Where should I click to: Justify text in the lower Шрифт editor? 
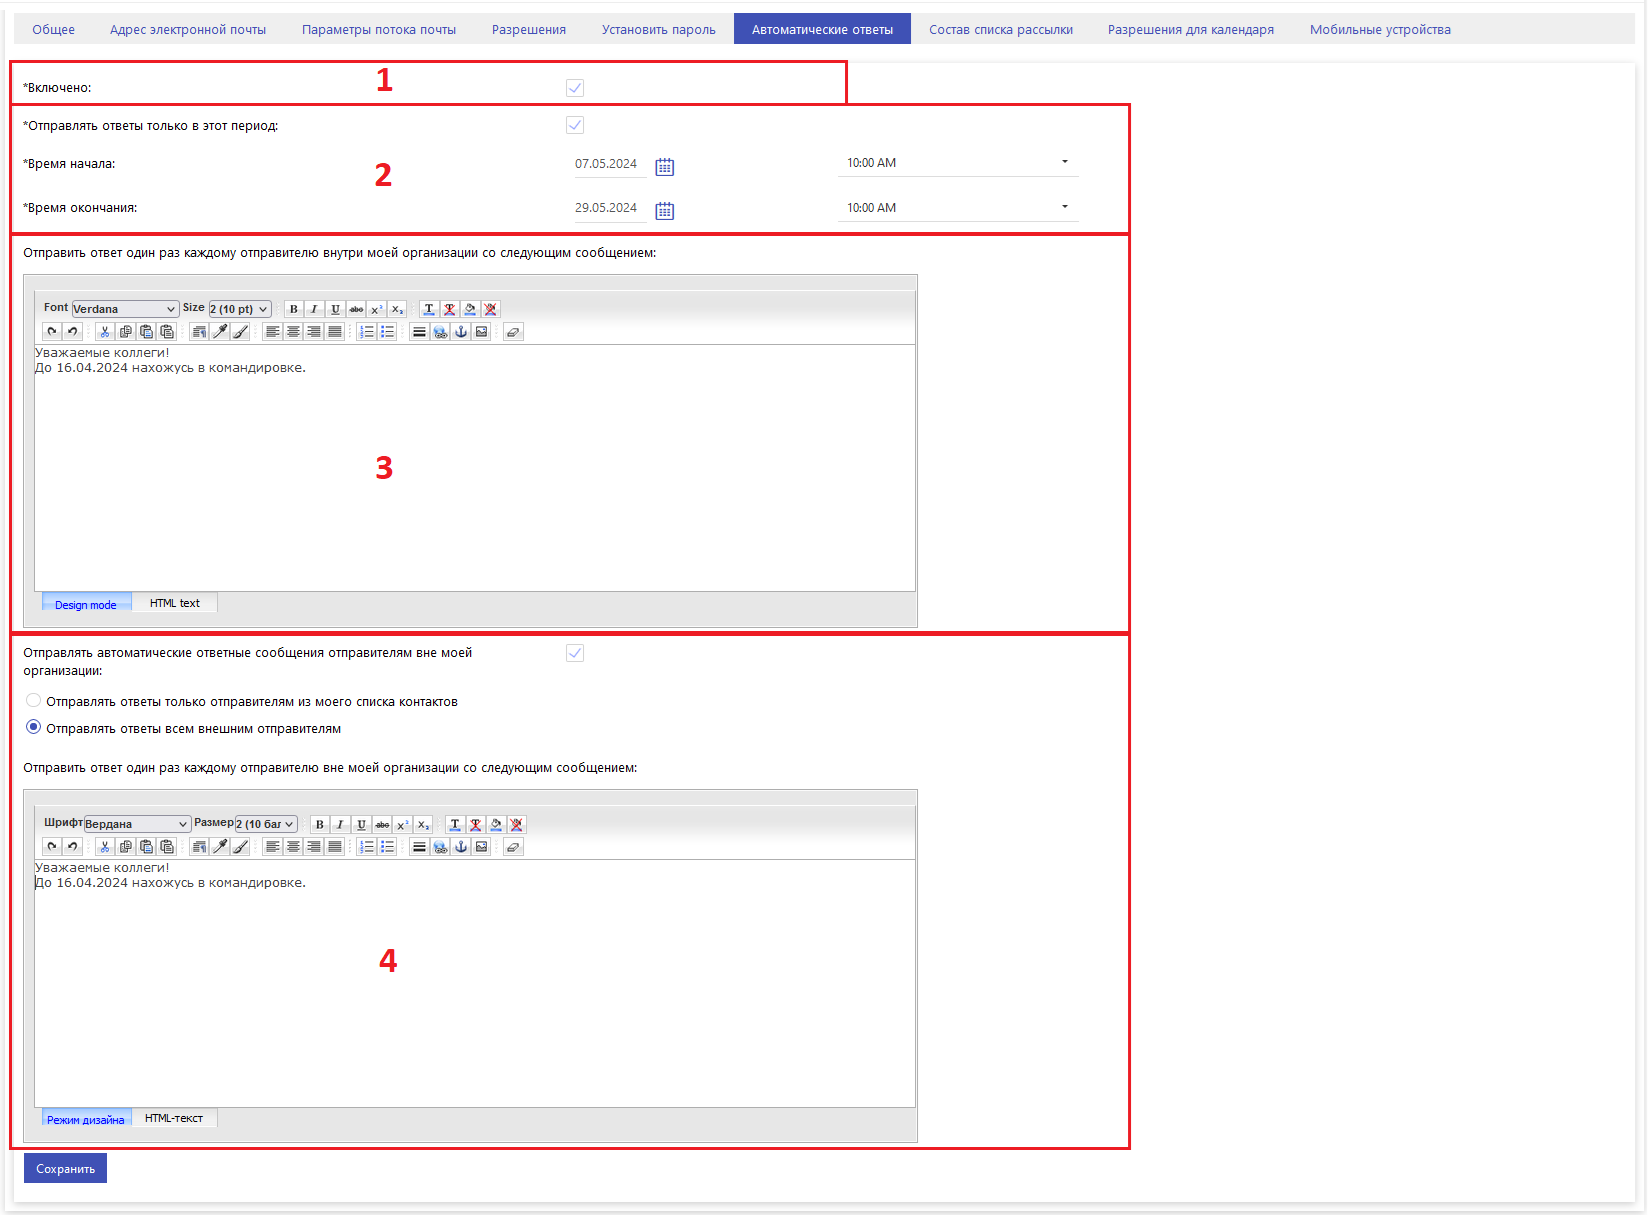point(335,847)
